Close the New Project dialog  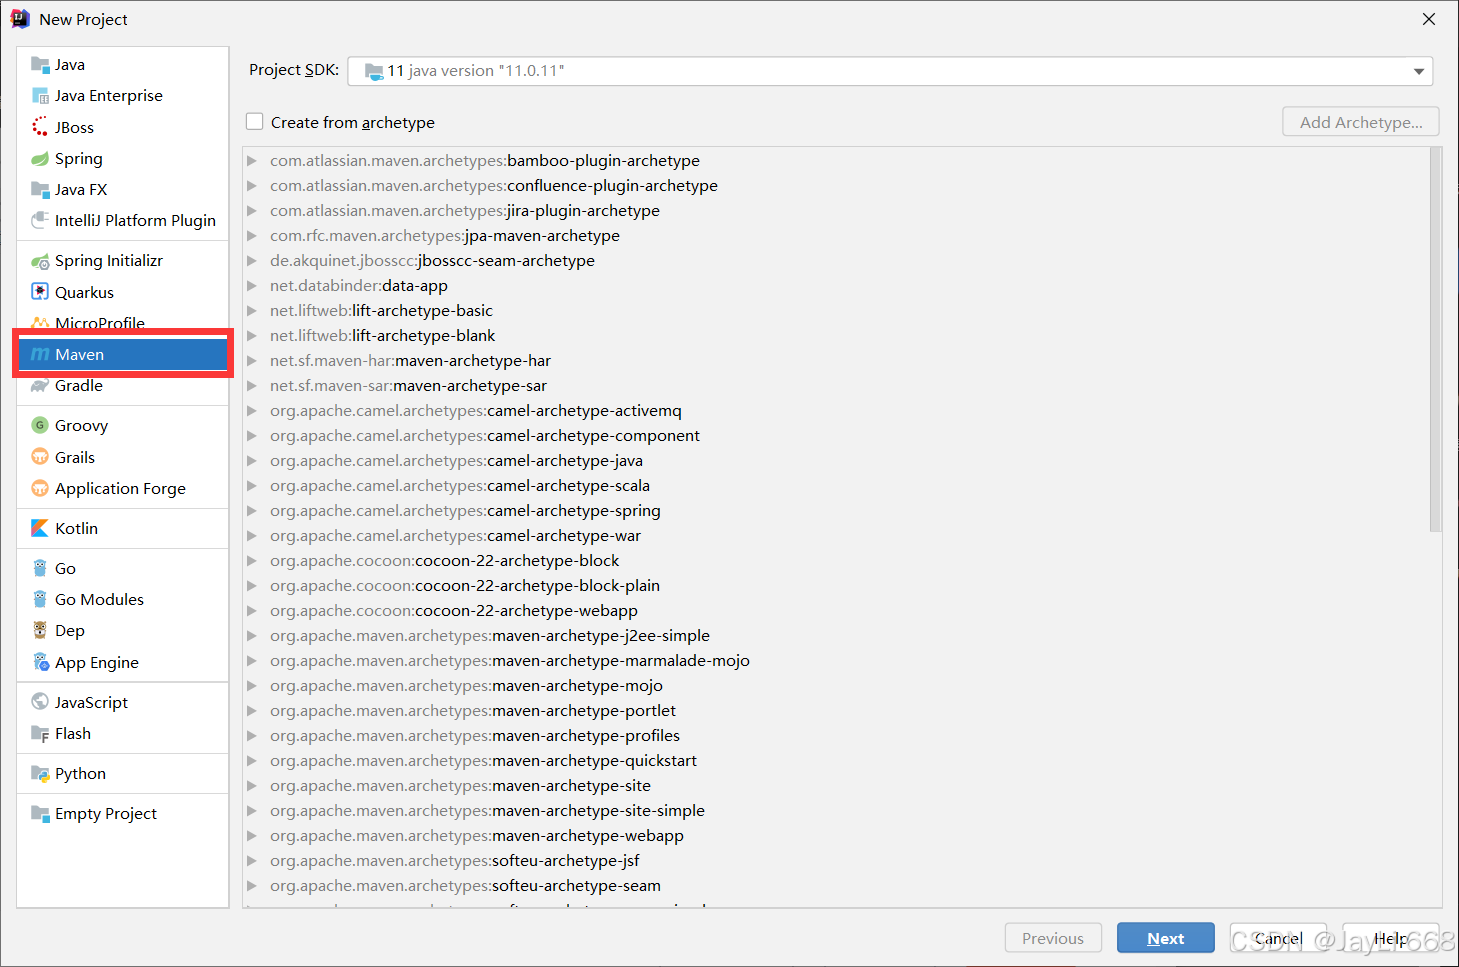(x=1429, y=19)
